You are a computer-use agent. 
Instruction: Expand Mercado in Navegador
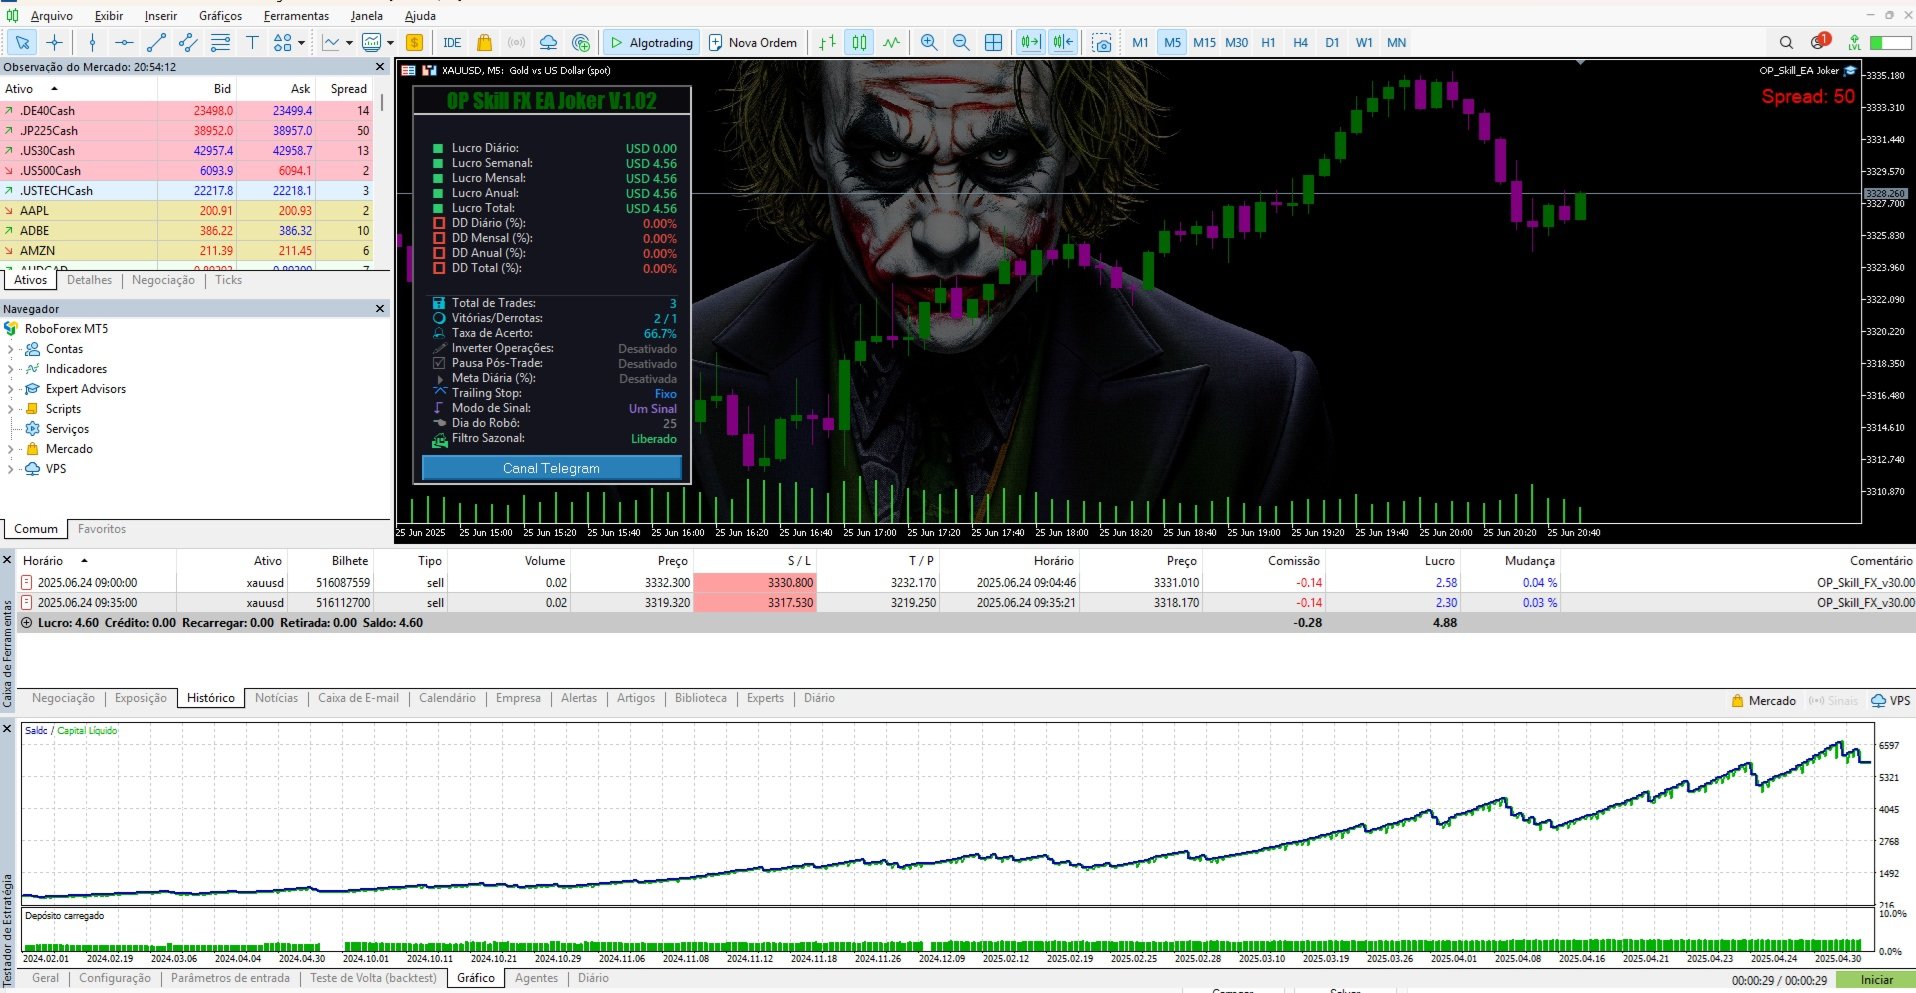(10, 449)
